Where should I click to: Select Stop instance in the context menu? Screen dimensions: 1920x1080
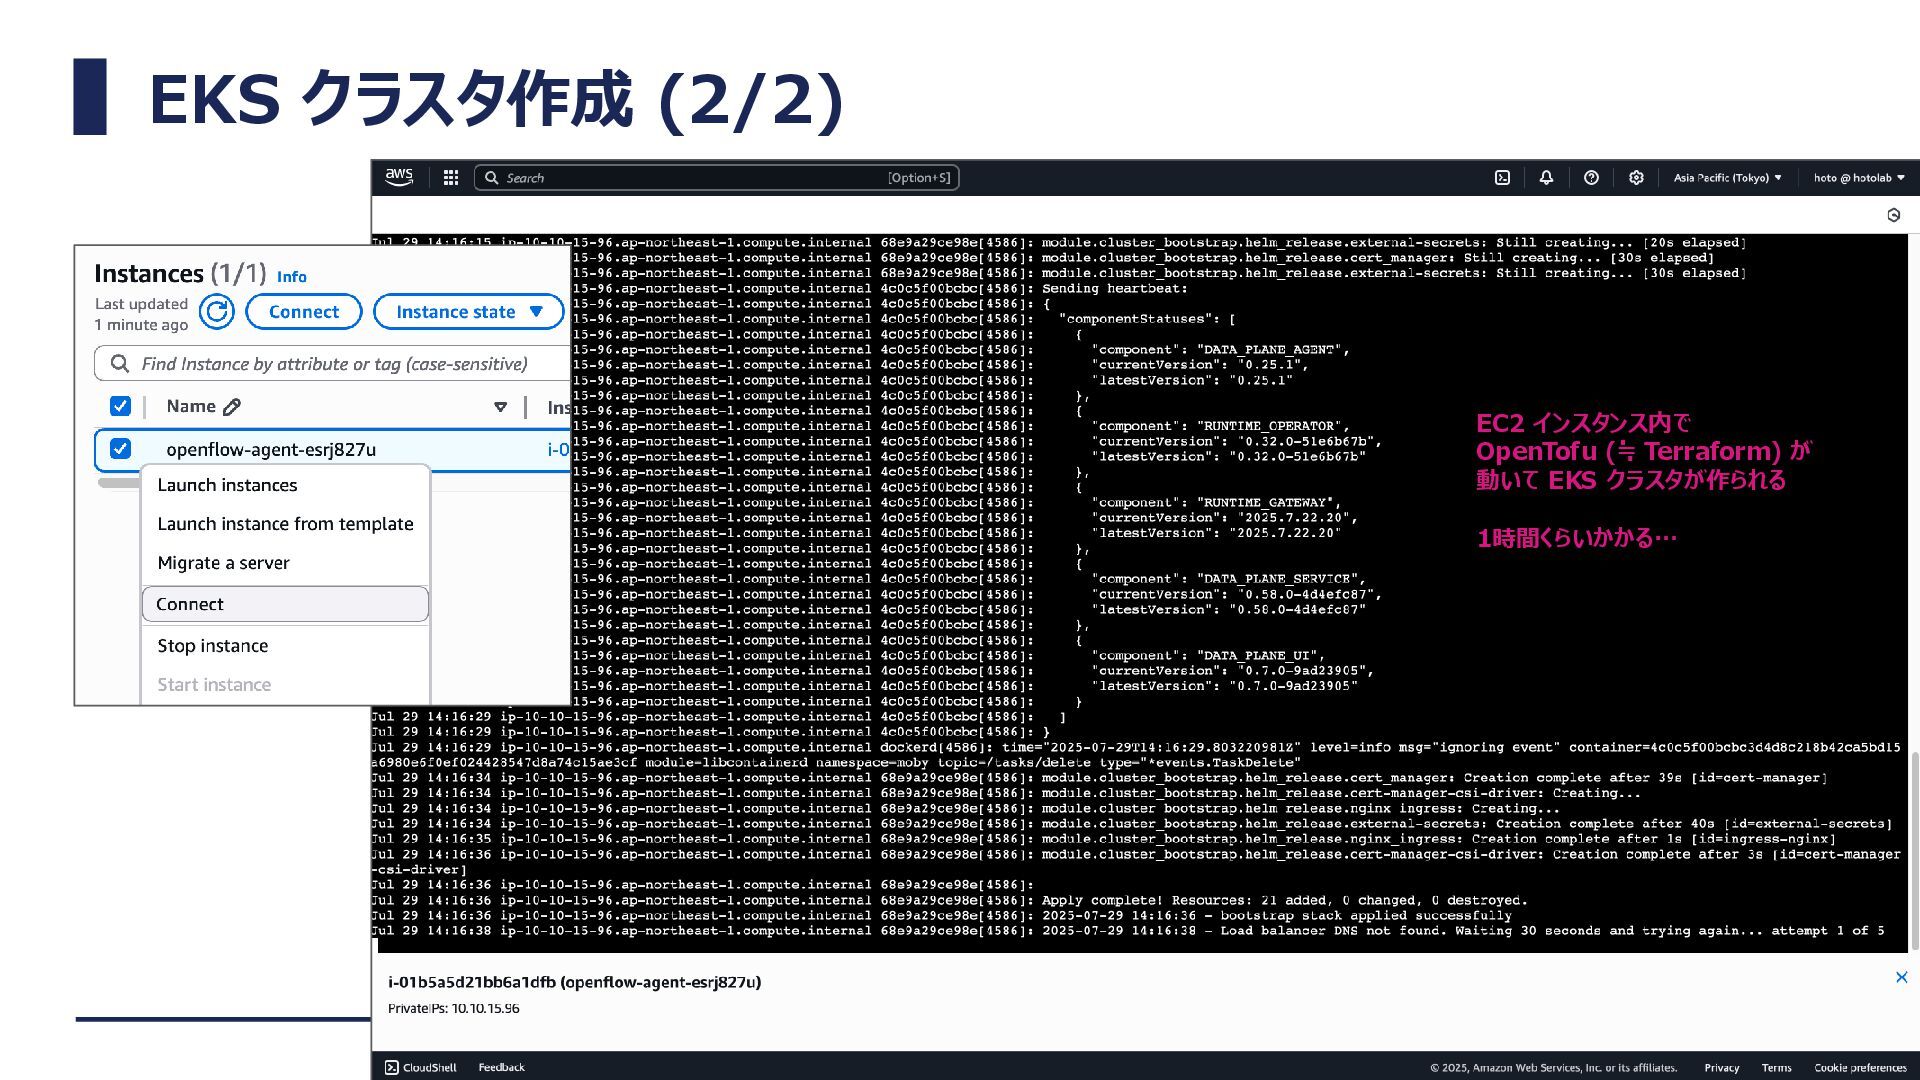point(213,646)
